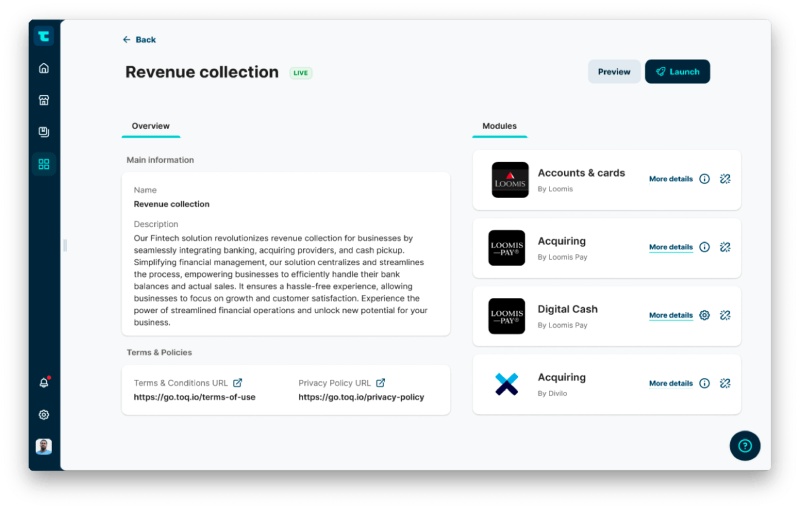Viewport: 800px width, 509px height.
Task: Click the info icon for Accounts & cards
Action: (704, 179)
